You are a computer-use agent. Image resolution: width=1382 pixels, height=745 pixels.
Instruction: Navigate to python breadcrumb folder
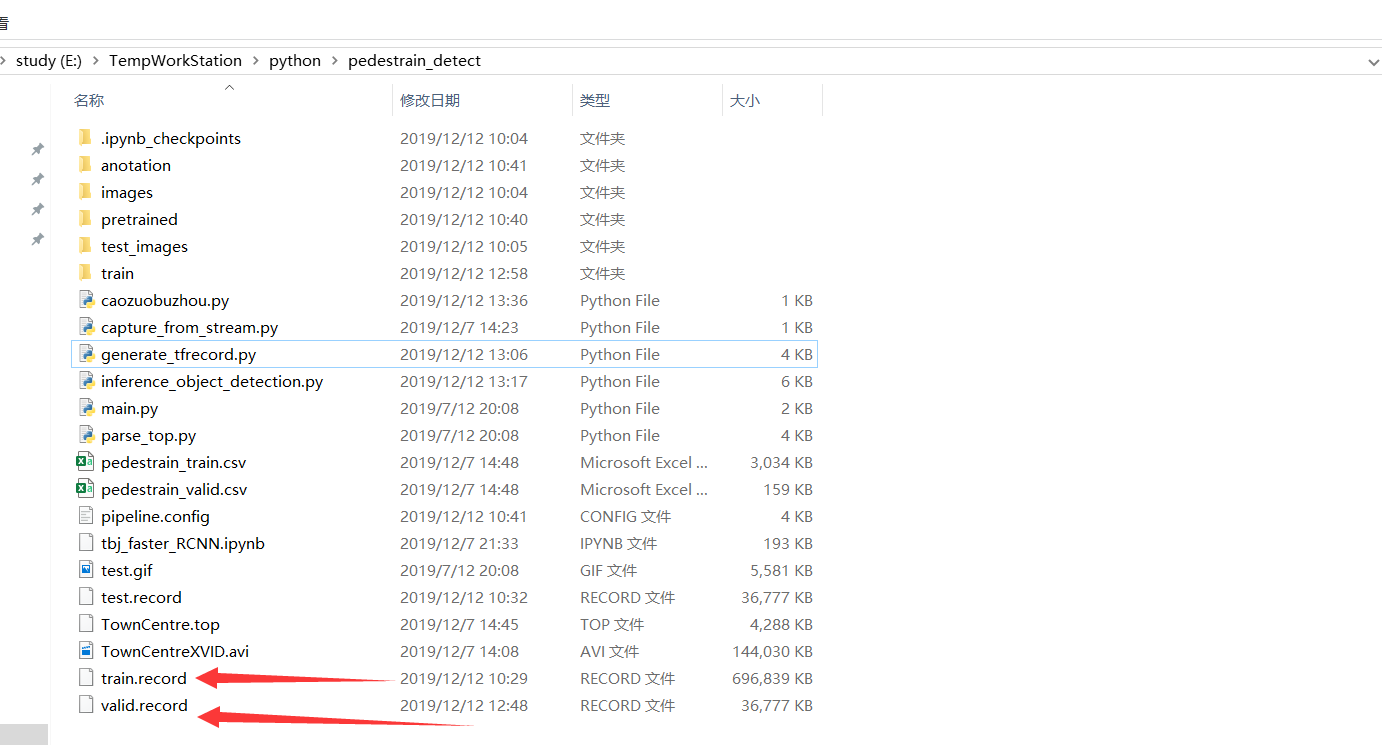(x=295, y=61)
